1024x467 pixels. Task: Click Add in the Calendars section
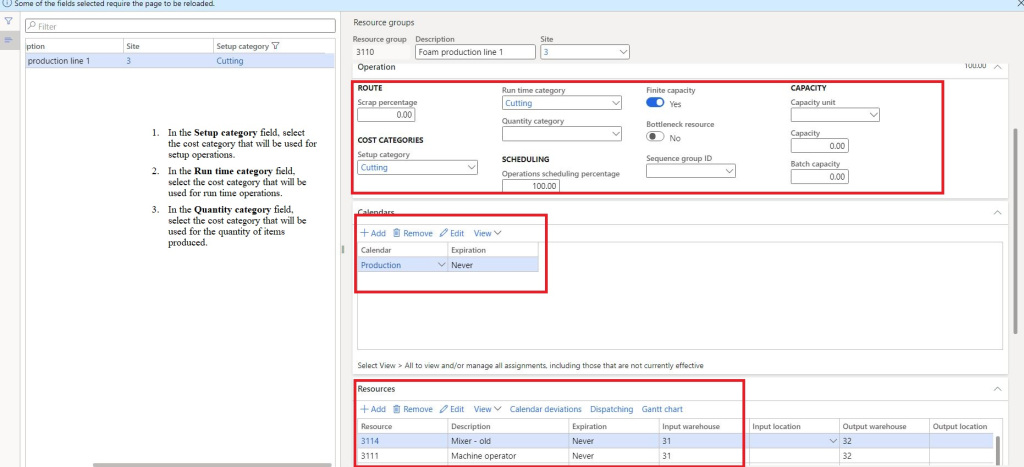pos(373,233)
